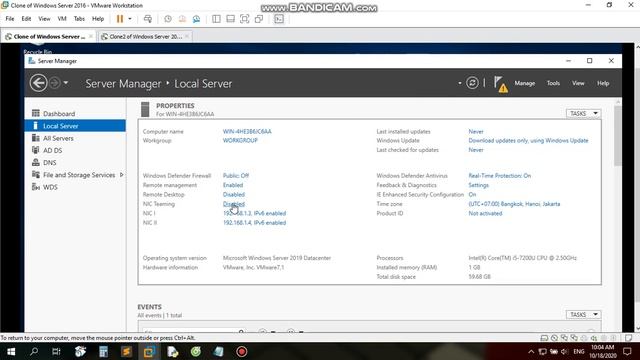The image size is (640, 360).
Task: Open the Manage menu in Server Manager
Action: [x=524, y=83]
